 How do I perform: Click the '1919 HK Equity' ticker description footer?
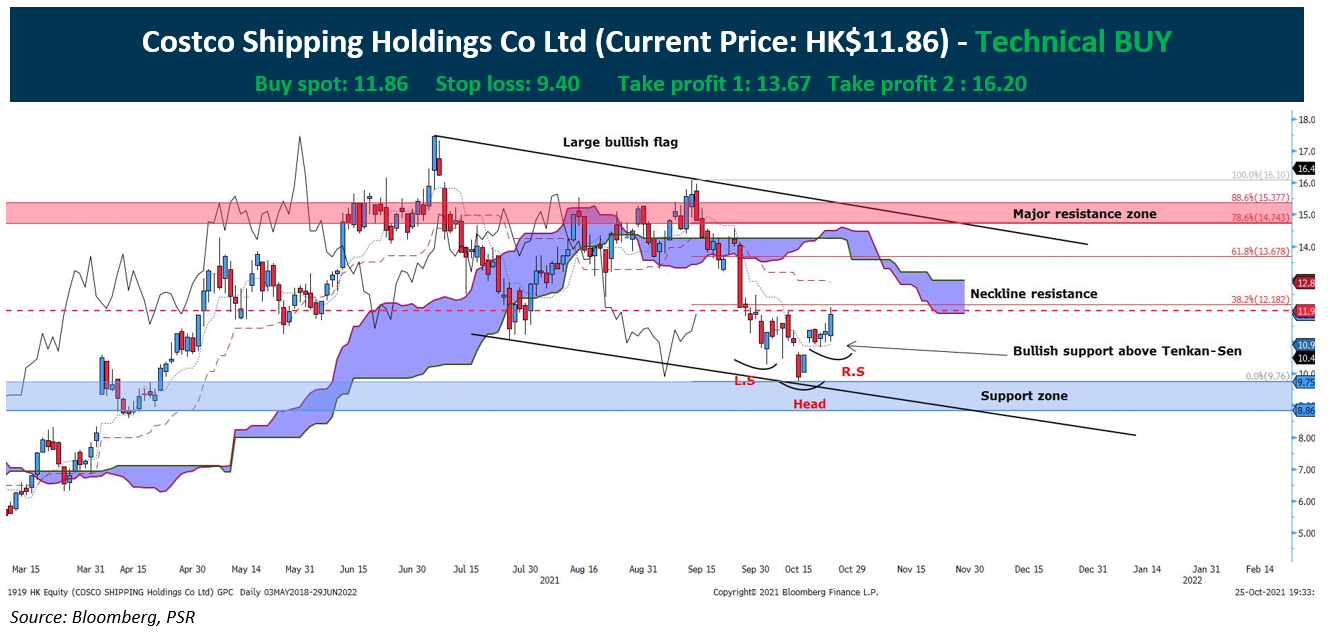coord(182,592)
